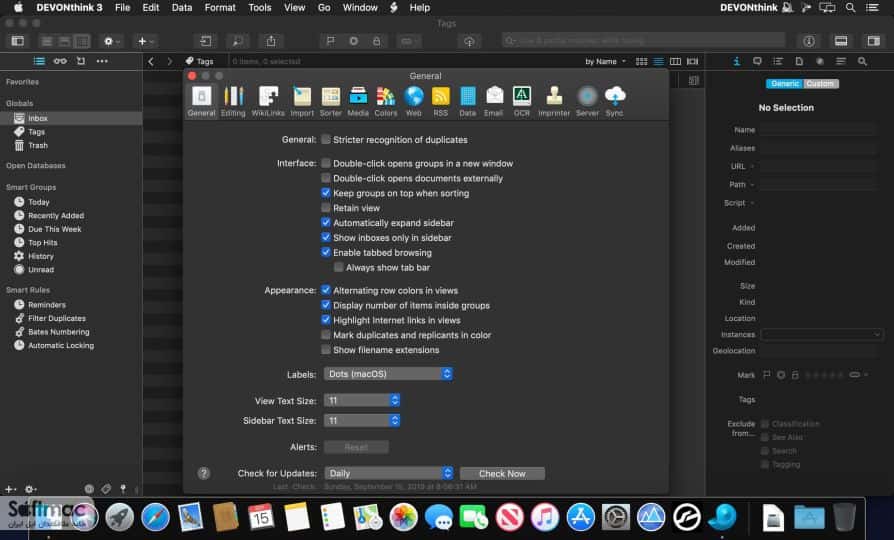Switch to the RSS preferences icon
Viewport: 894px width, 540px height.
(x=441, y=101)
